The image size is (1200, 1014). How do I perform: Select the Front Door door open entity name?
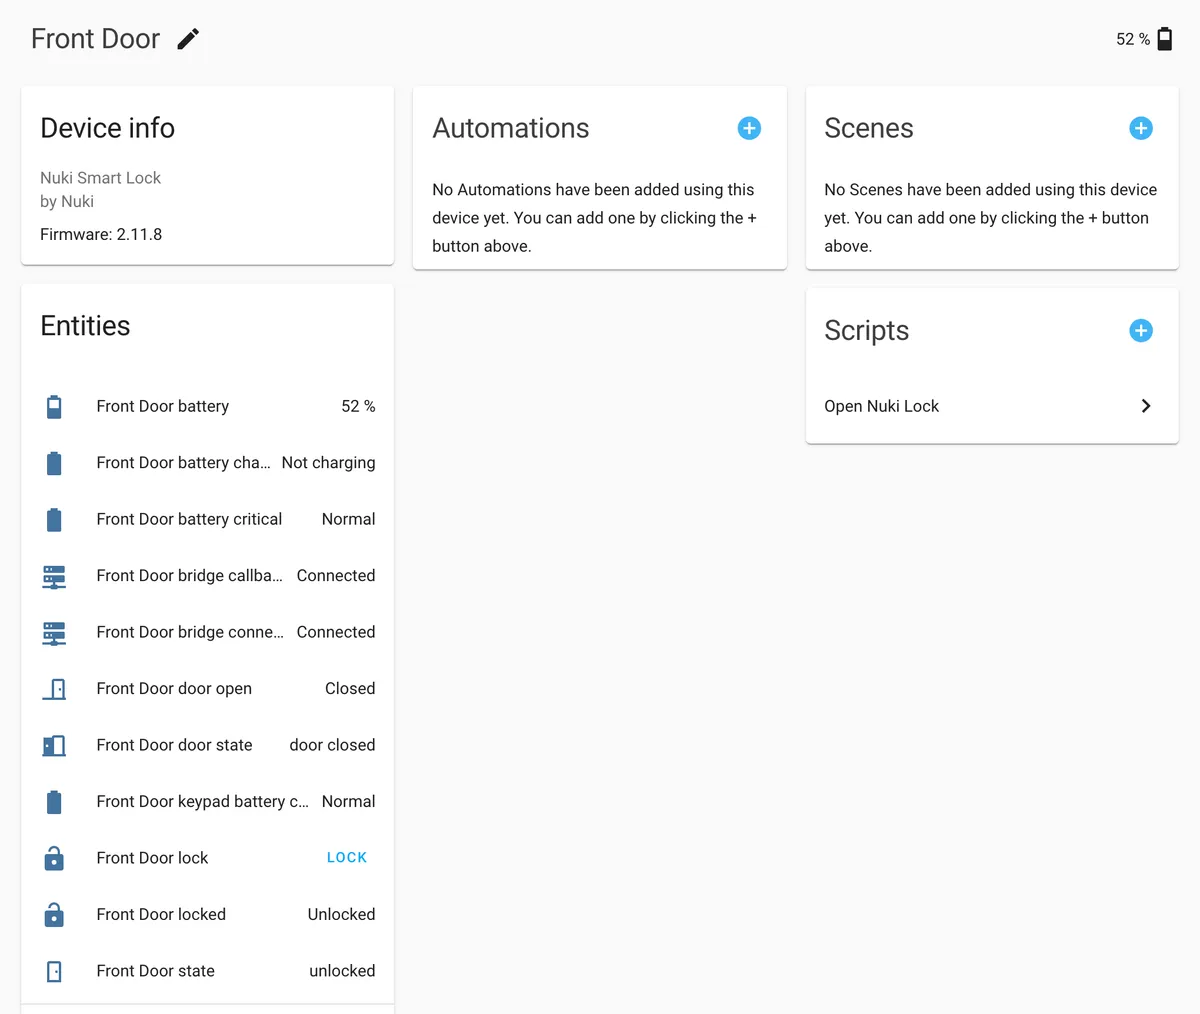174,688
